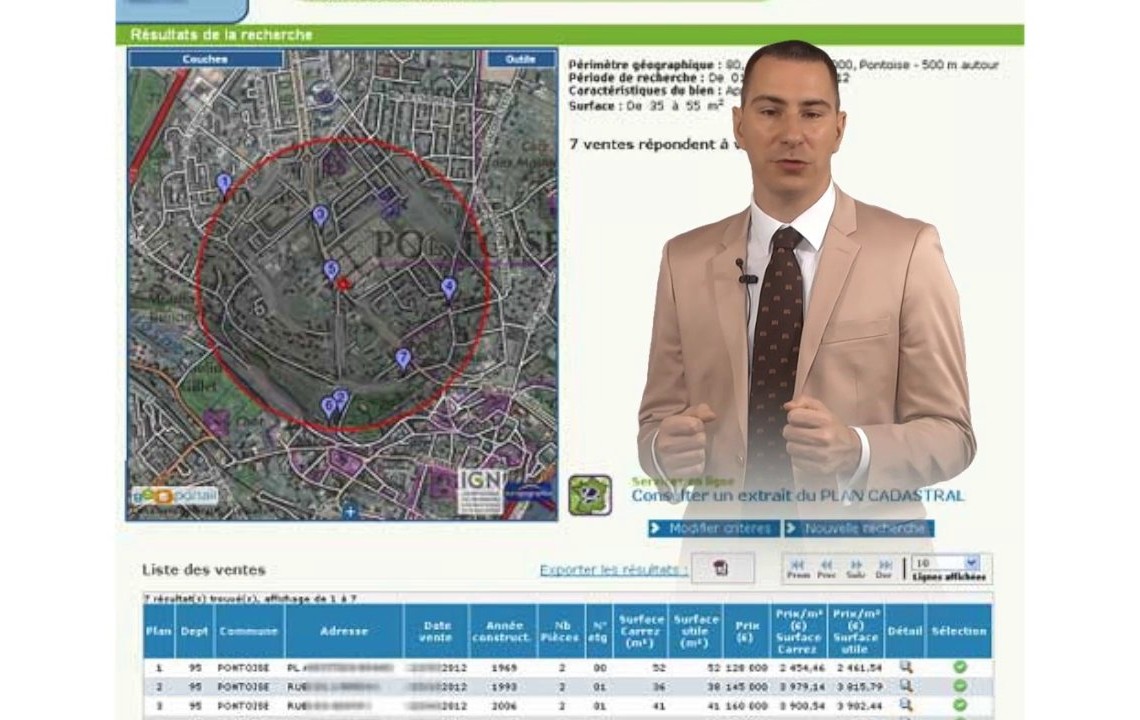Sort table by Dept column header
The height and width of the screenshot is (720, 1140).
[x=194, y=631]
